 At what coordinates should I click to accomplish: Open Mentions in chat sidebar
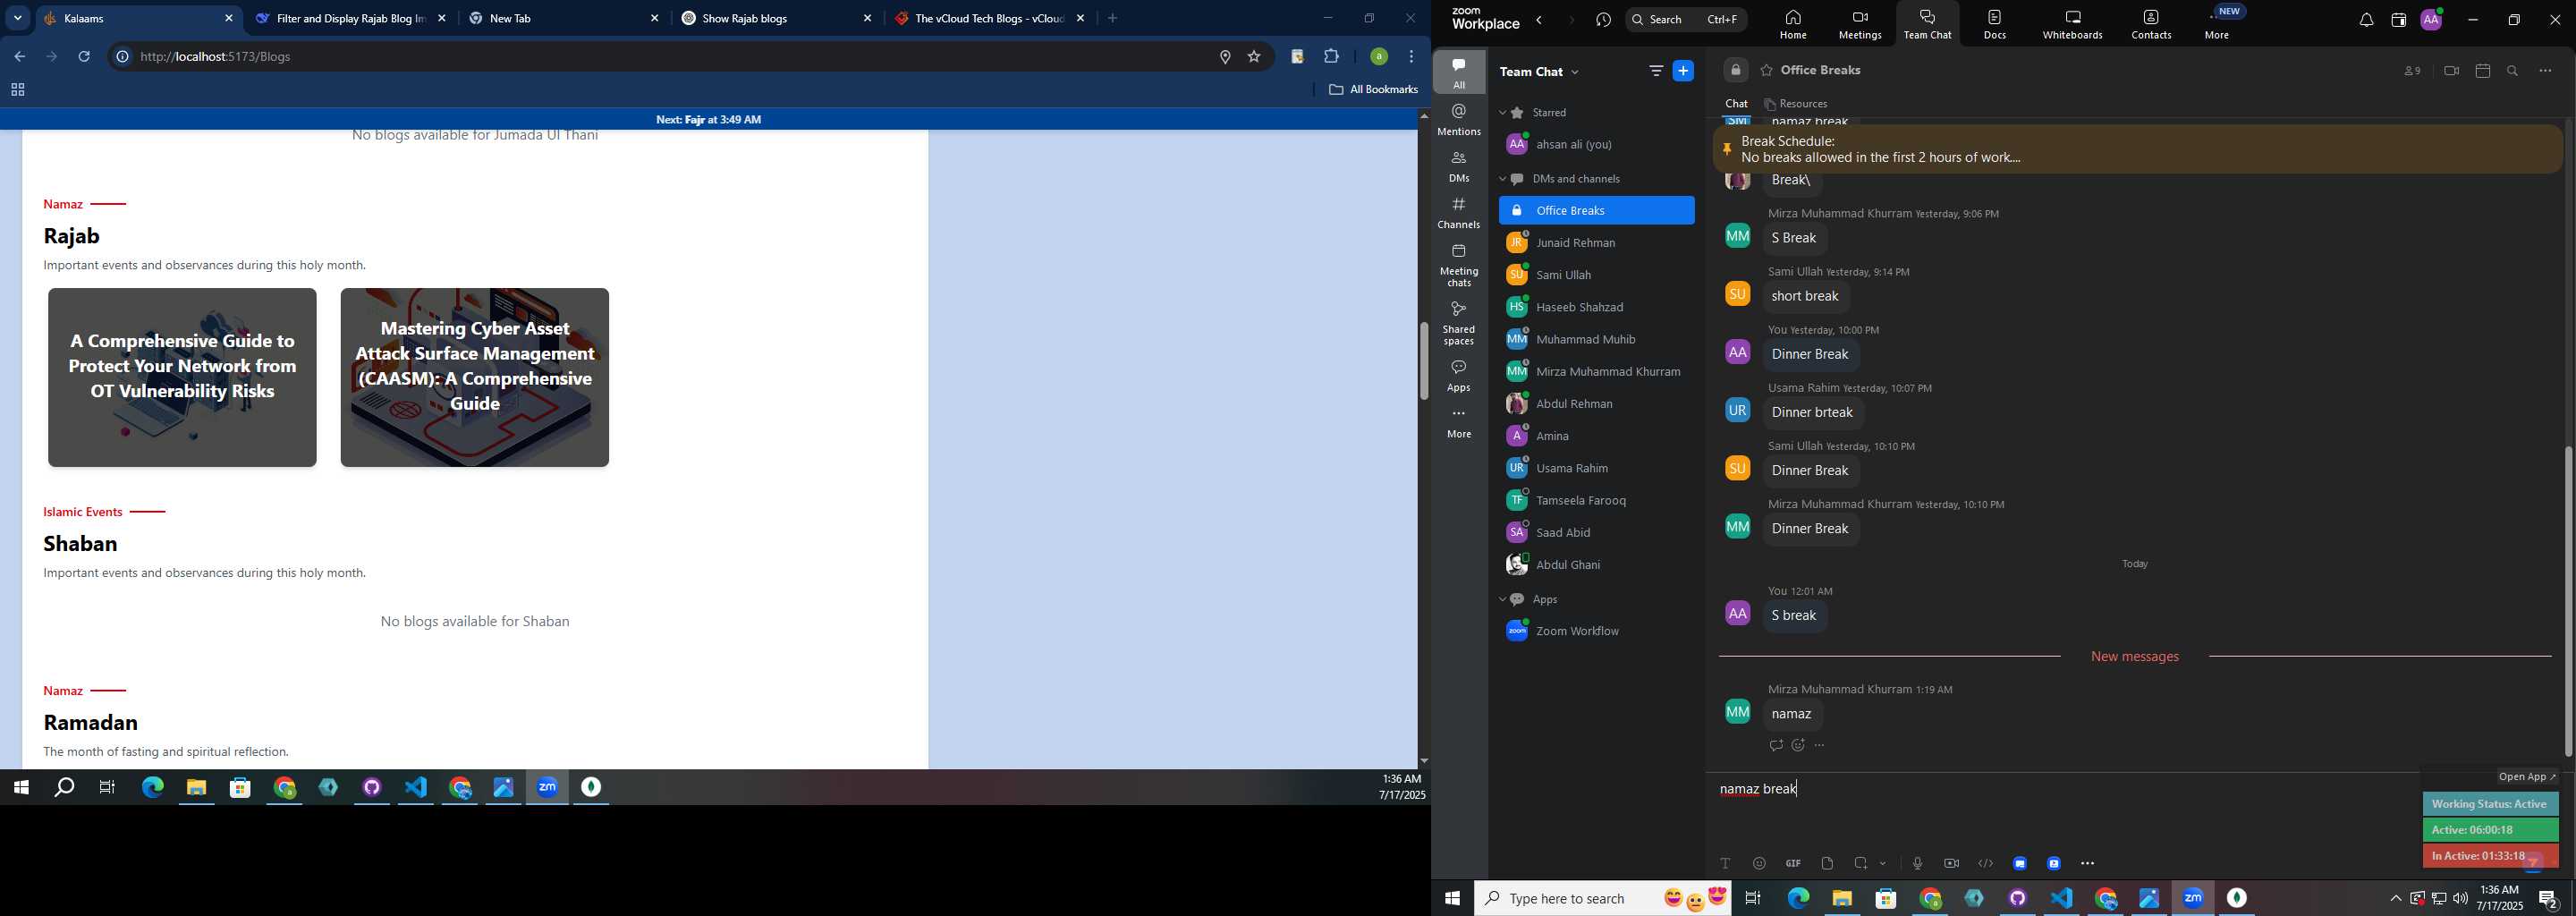coord(1459,119)
